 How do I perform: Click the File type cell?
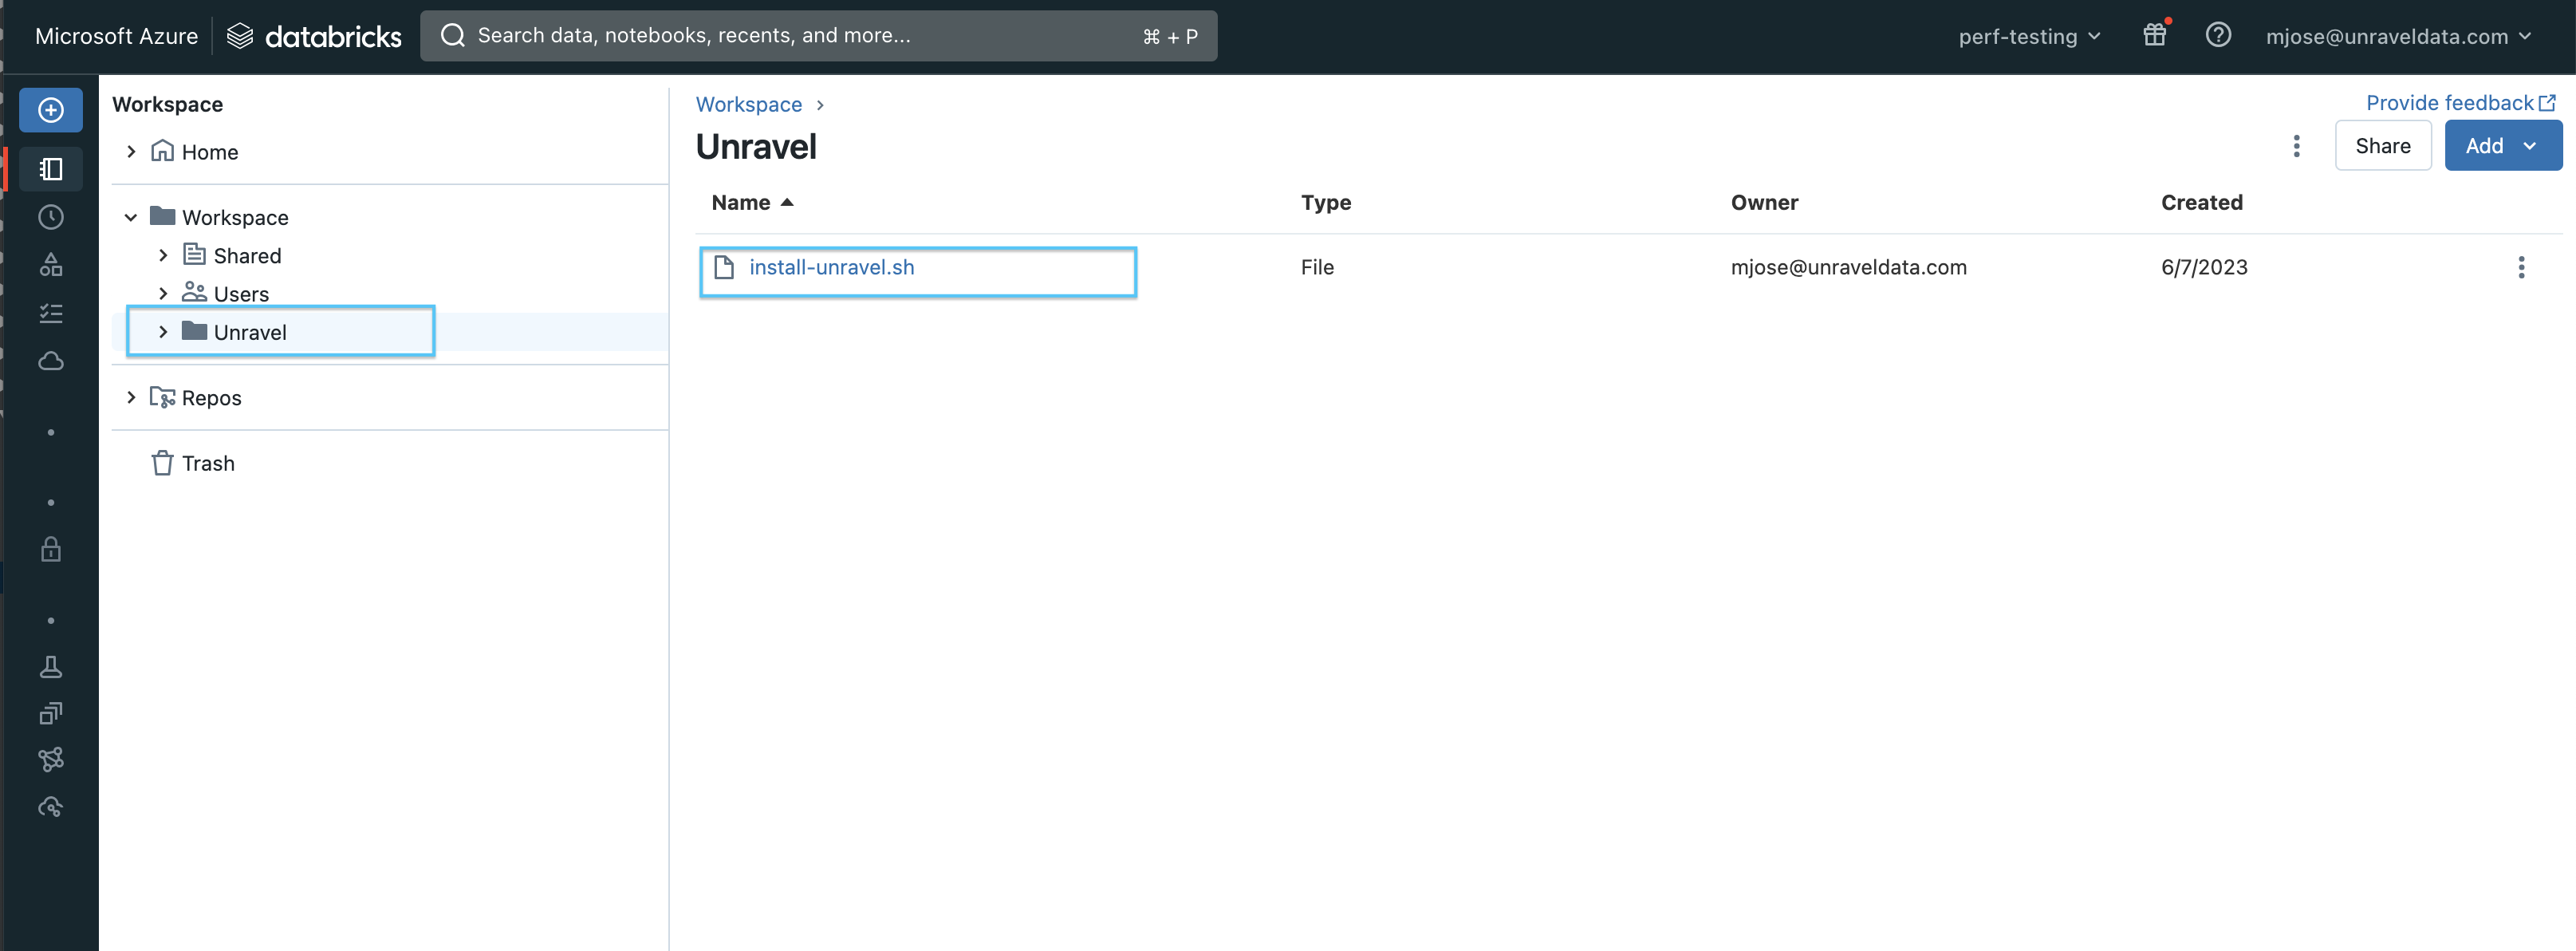click(x=1317, y=267)
